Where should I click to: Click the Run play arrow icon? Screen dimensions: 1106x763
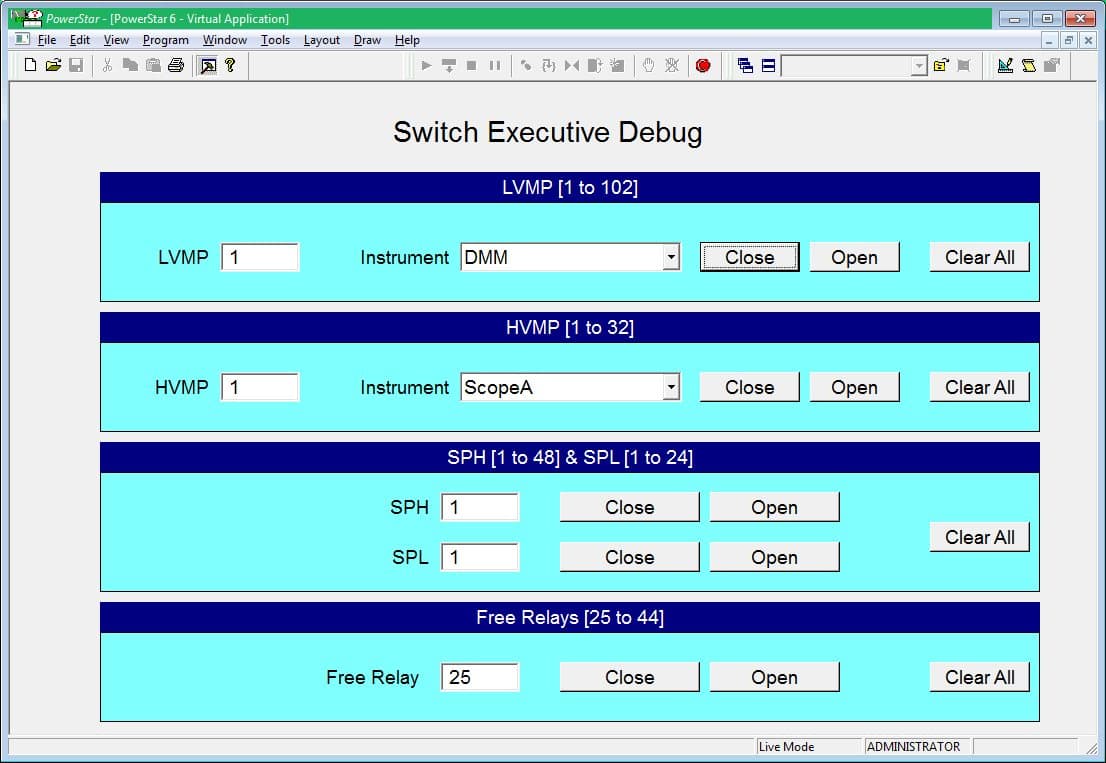click(426, 66)
